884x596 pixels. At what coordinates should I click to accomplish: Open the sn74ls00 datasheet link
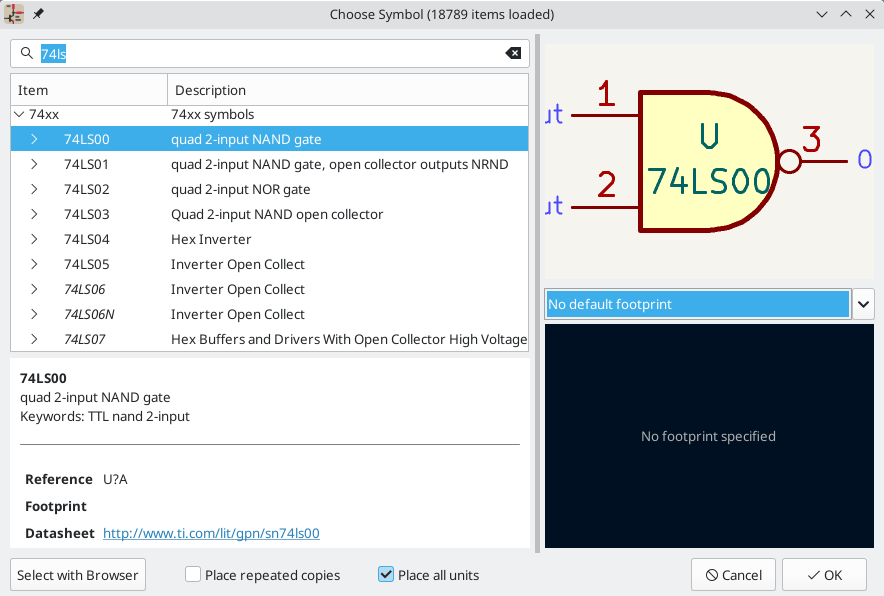click(210, 533)
